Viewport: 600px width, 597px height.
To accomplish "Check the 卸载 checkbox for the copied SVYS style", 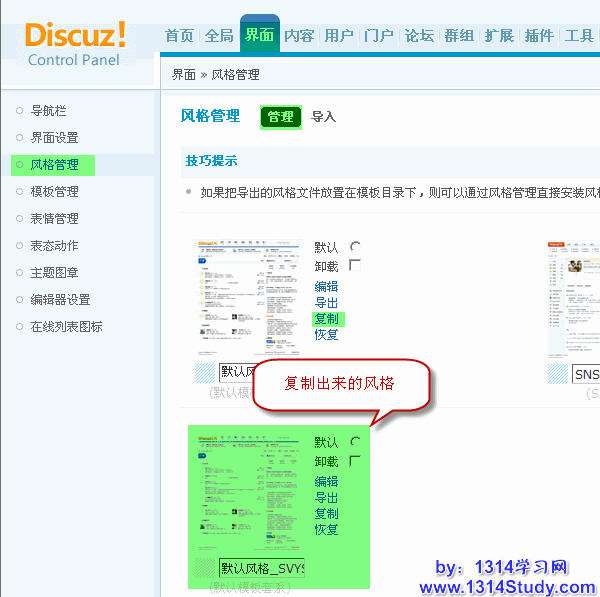I will pyautogui.click(x=355, y=461).
